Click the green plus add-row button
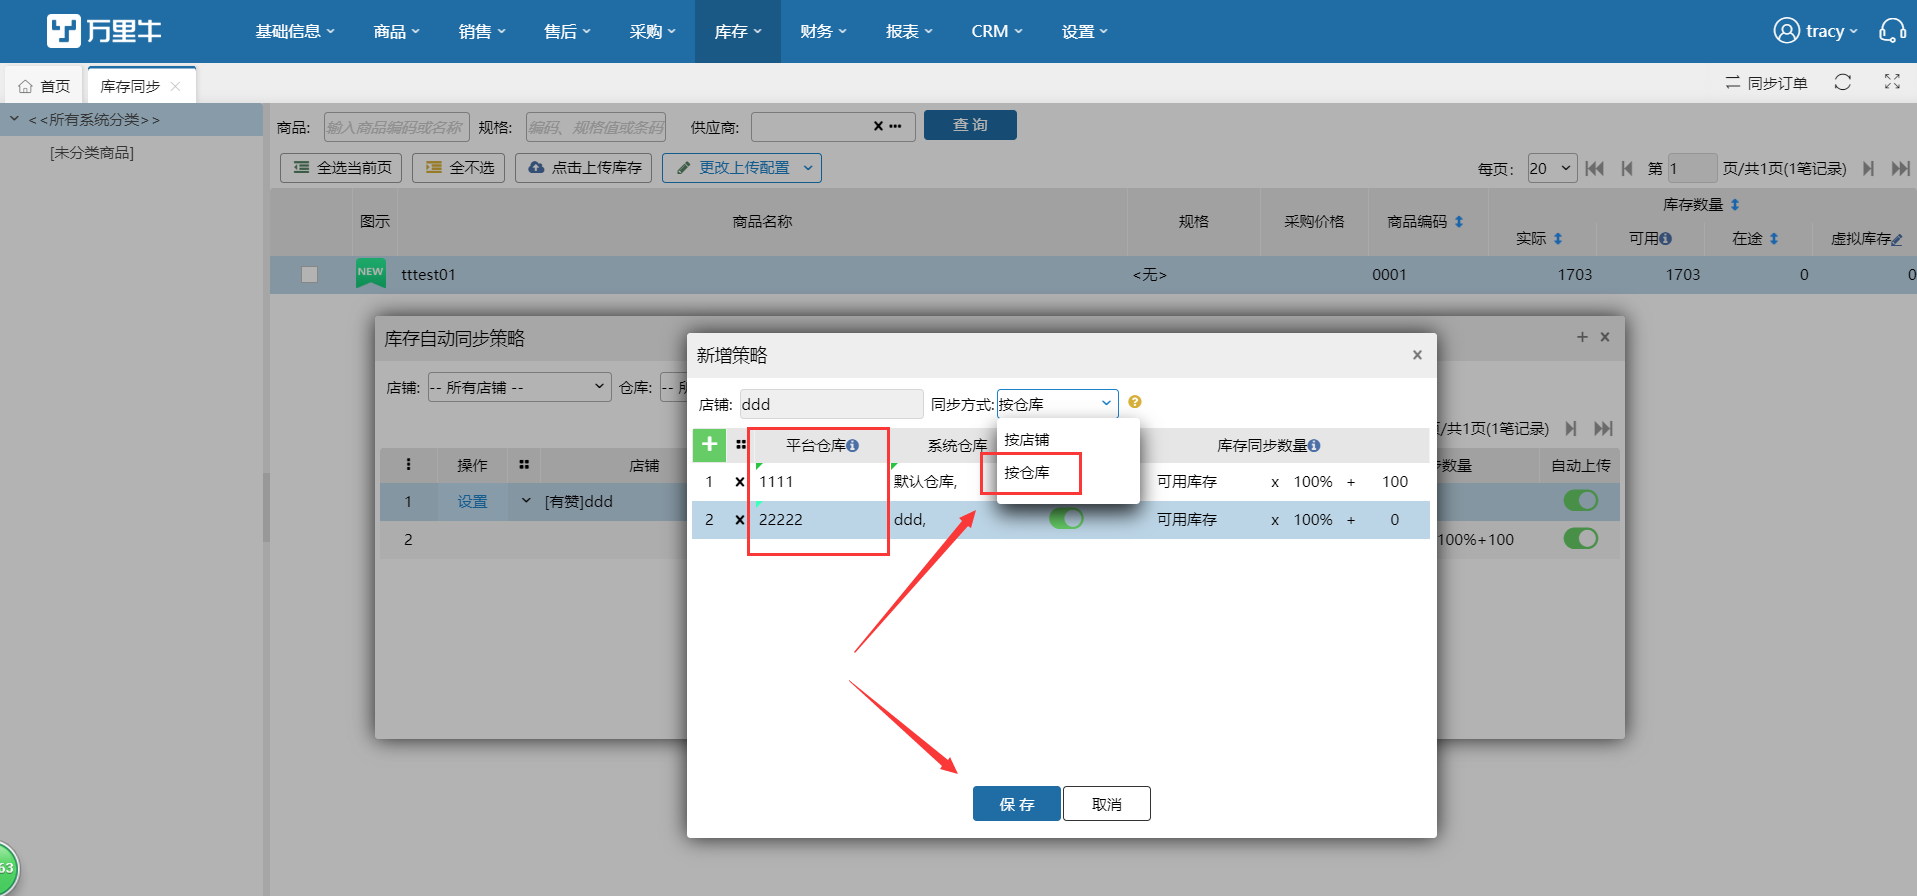Image resolution: width=1917 pixels, height=896 pixels. tap(709, 445)
